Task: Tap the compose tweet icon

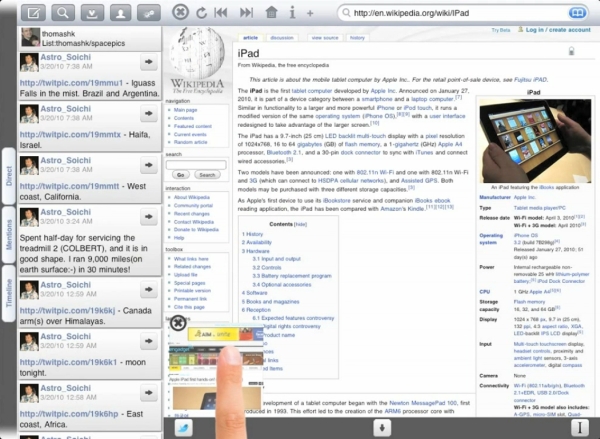Action: [x=33, y=13]
